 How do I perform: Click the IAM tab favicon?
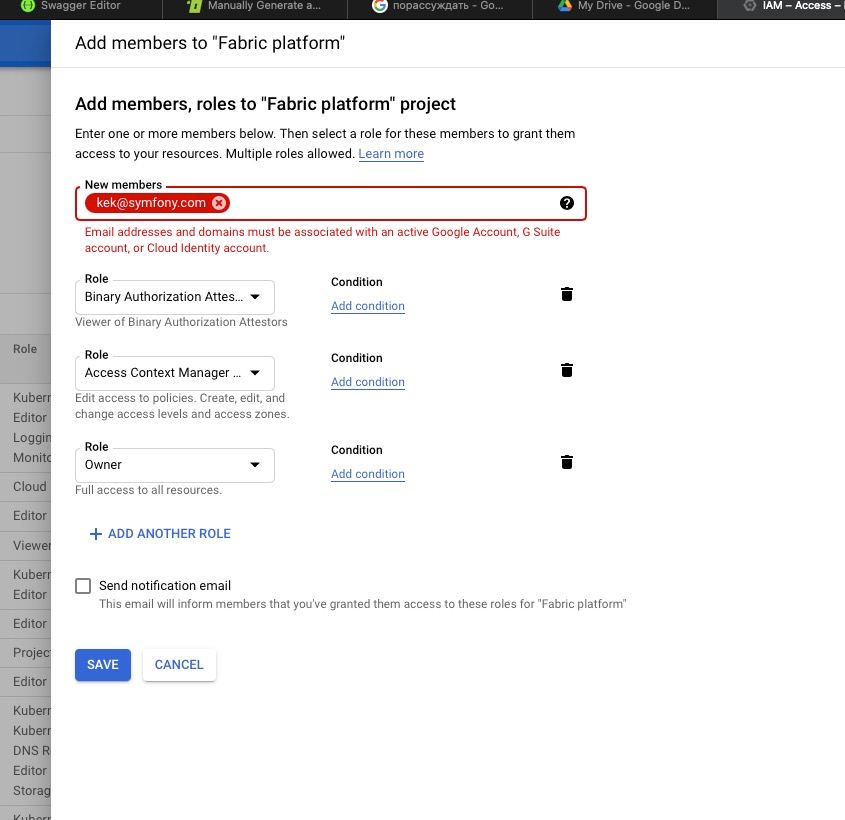(x=749, y=6)
